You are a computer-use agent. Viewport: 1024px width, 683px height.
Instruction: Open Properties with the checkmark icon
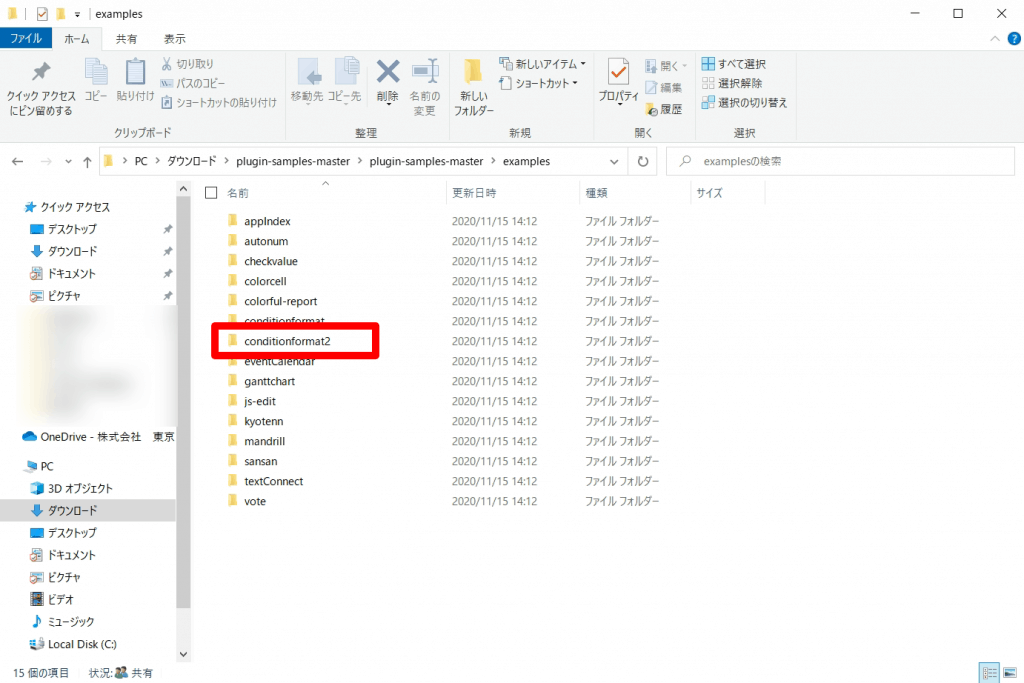tap(618, 74)
